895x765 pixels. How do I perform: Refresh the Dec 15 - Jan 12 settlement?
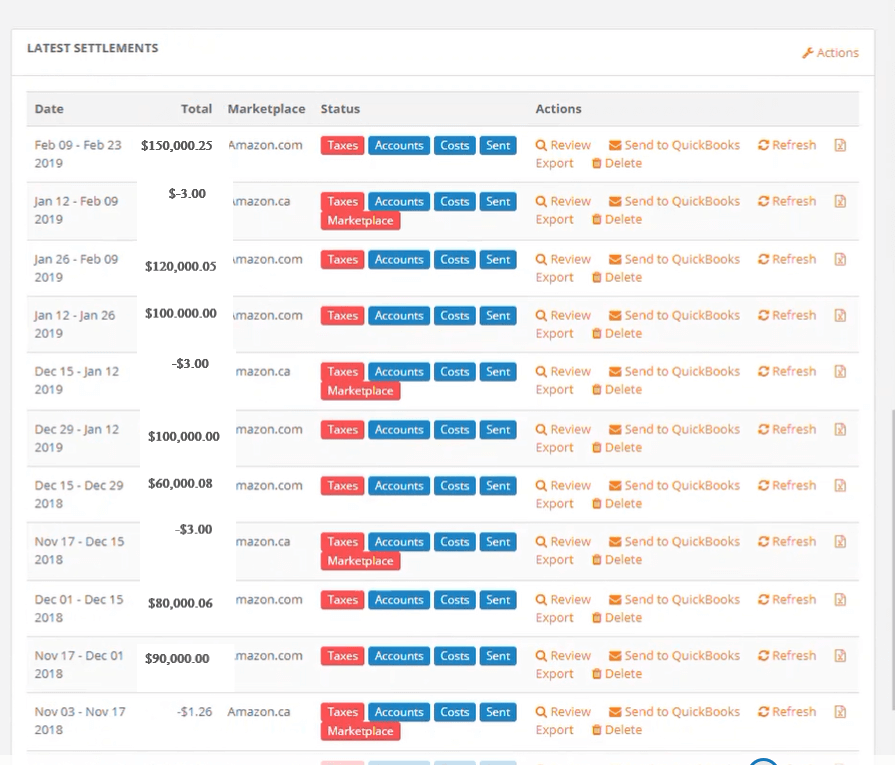tap(787, 371)
